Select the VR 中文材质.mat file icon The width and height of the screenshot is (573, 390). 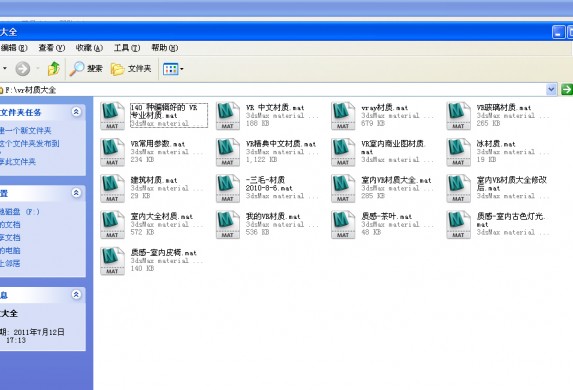click(228, 116)
